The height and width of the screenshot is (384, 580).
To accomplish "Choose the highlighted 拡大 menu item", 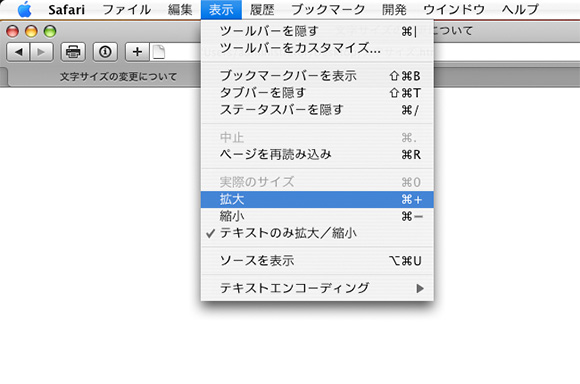I will click(x=317, y=199).
